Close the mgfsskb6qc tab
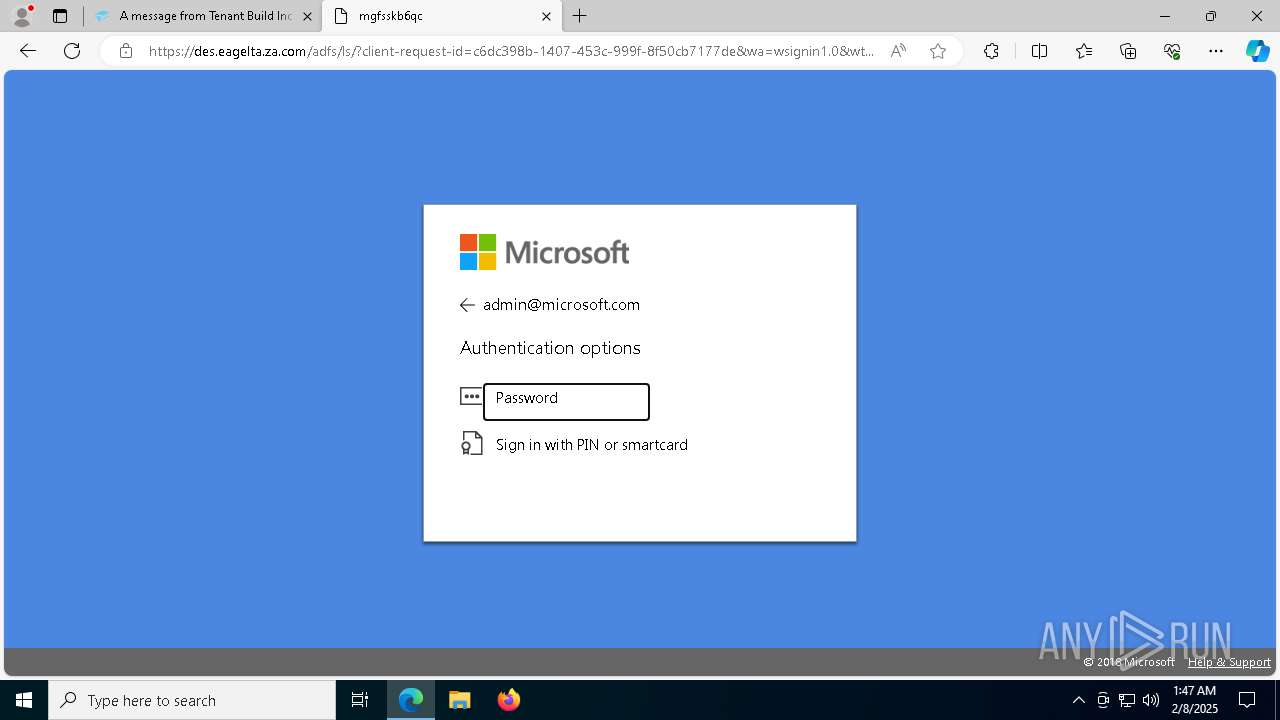Viewport: 1280px width, 720px height. point(546,16)
